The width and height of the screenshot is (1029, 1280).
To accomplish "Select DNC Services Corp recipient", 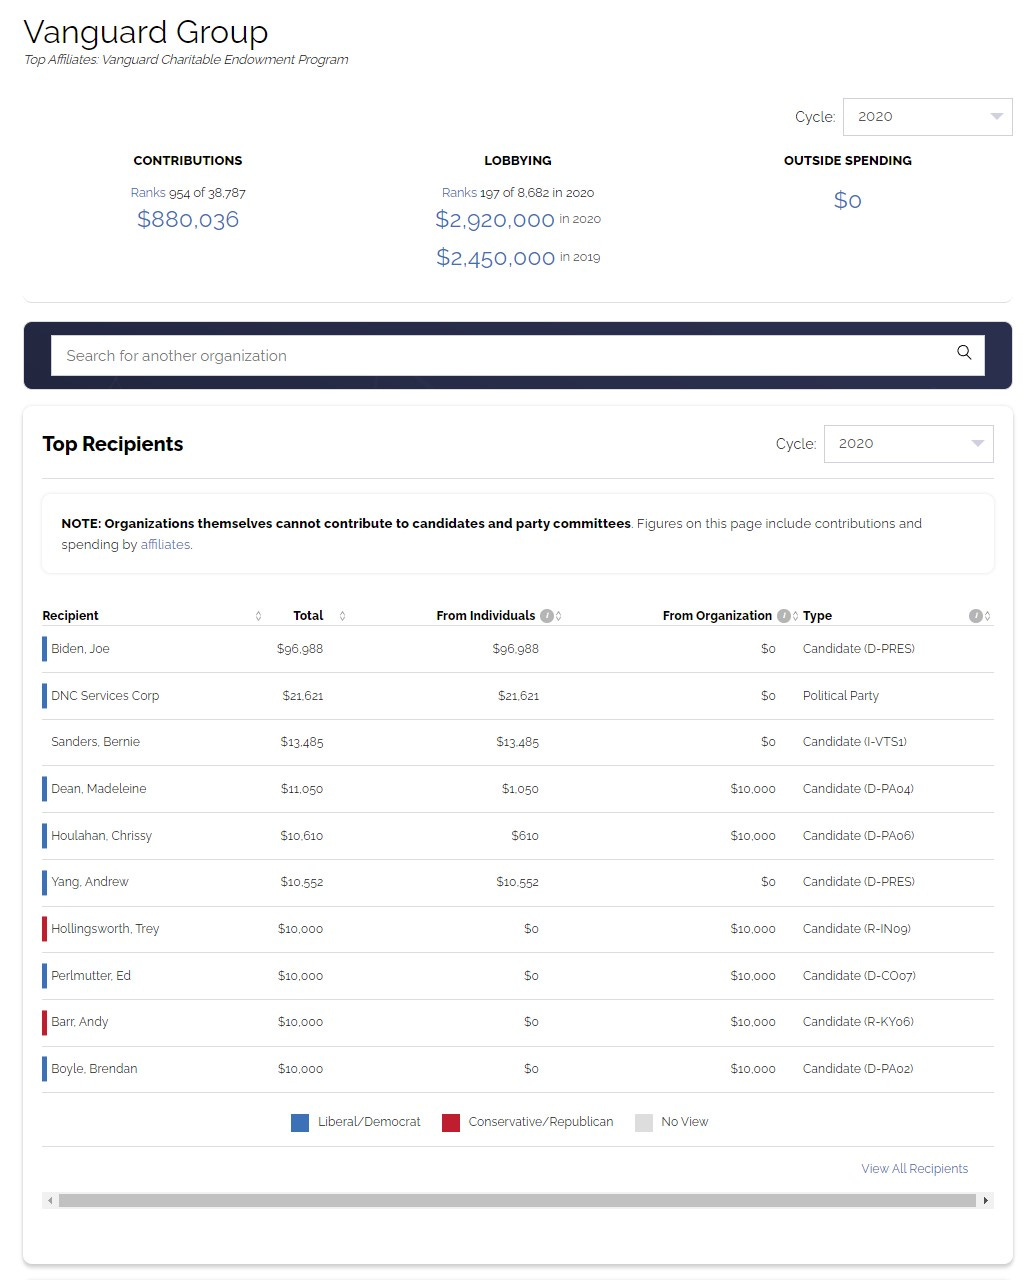I will pos(105,696).
